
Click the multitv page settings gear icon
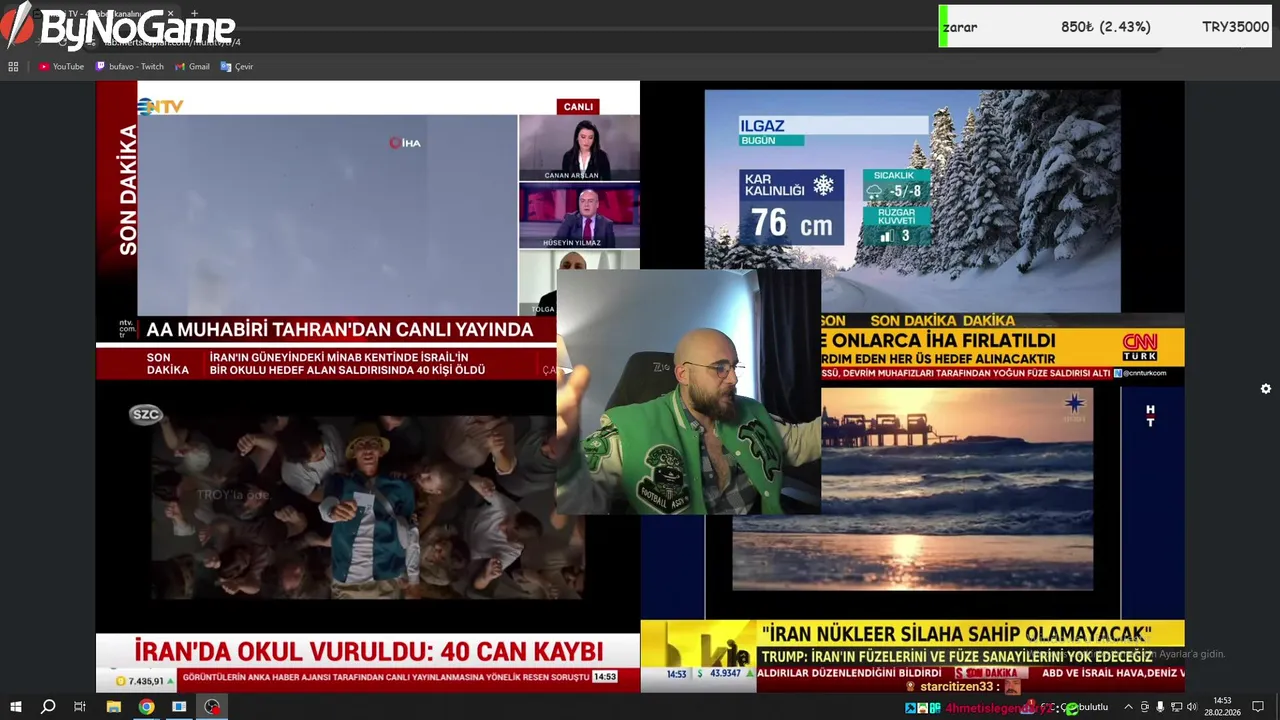coord(1266,389)
